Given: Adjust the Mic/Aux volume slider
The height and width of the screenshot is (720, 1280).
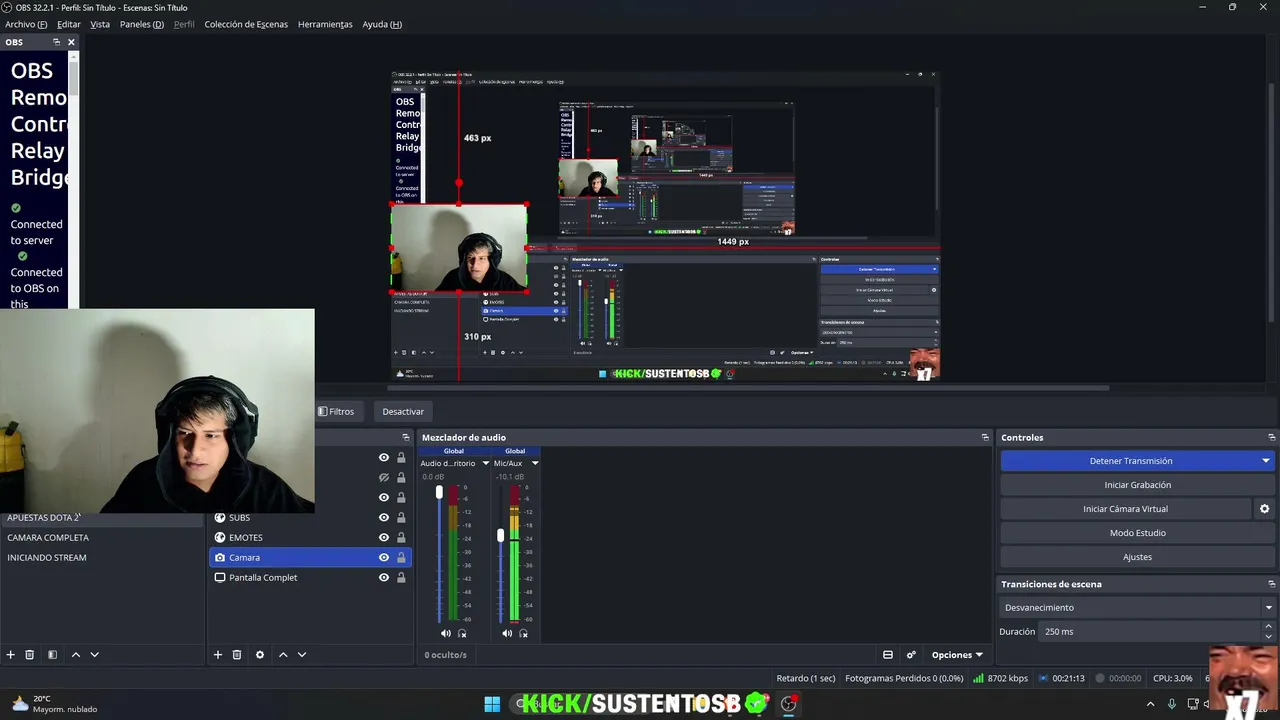Looking at the screenshot, I should tap(500, 536).
